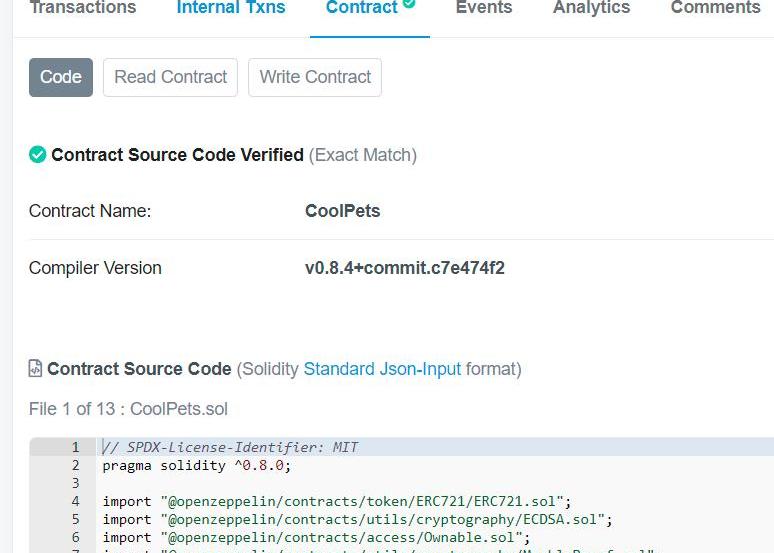Open the Read Contract section
This screenshot has height=553, width=774.
point(171,77)
